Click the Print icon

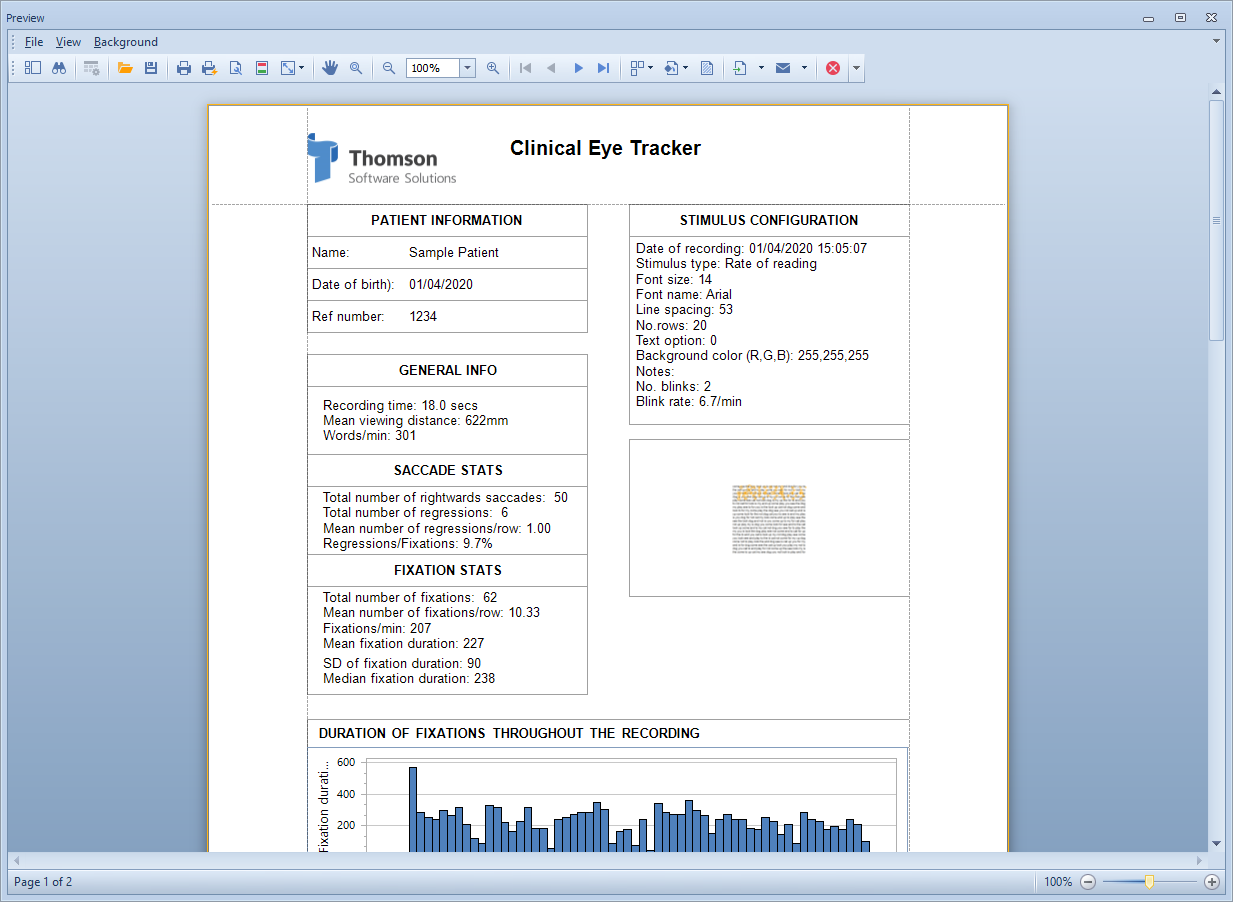(184, 68)
